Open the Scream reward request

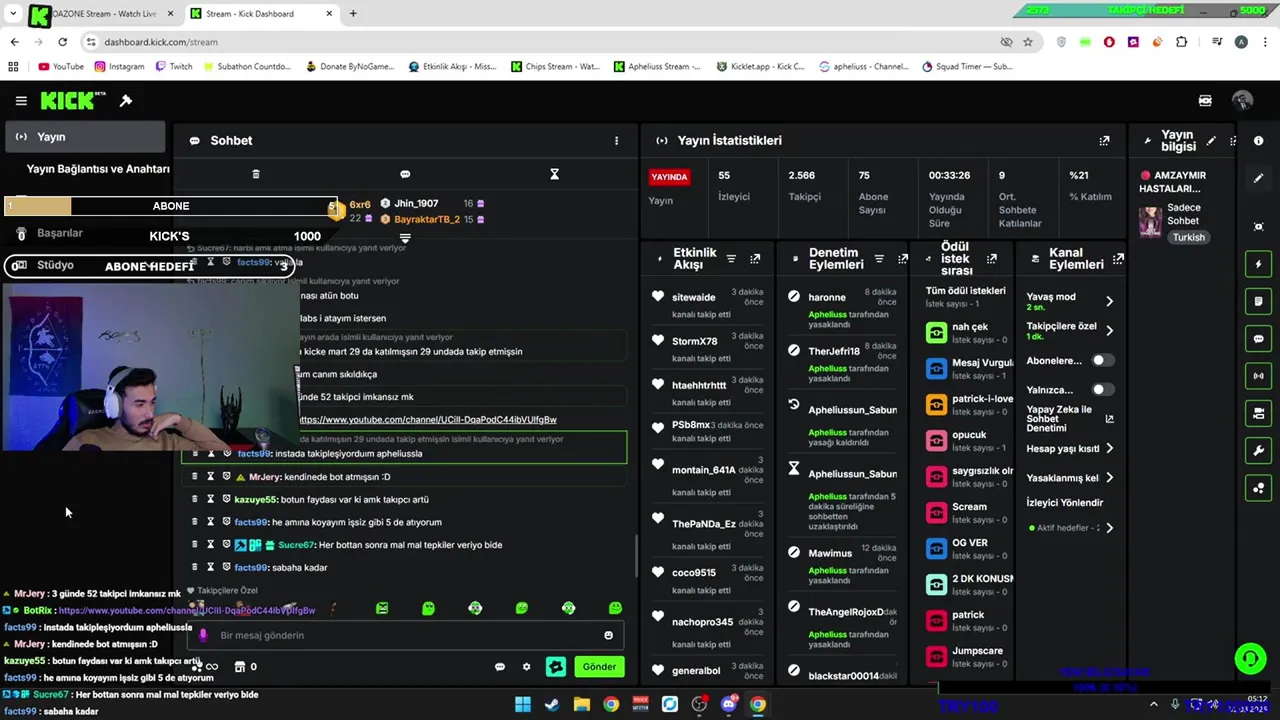coord(969,512)
